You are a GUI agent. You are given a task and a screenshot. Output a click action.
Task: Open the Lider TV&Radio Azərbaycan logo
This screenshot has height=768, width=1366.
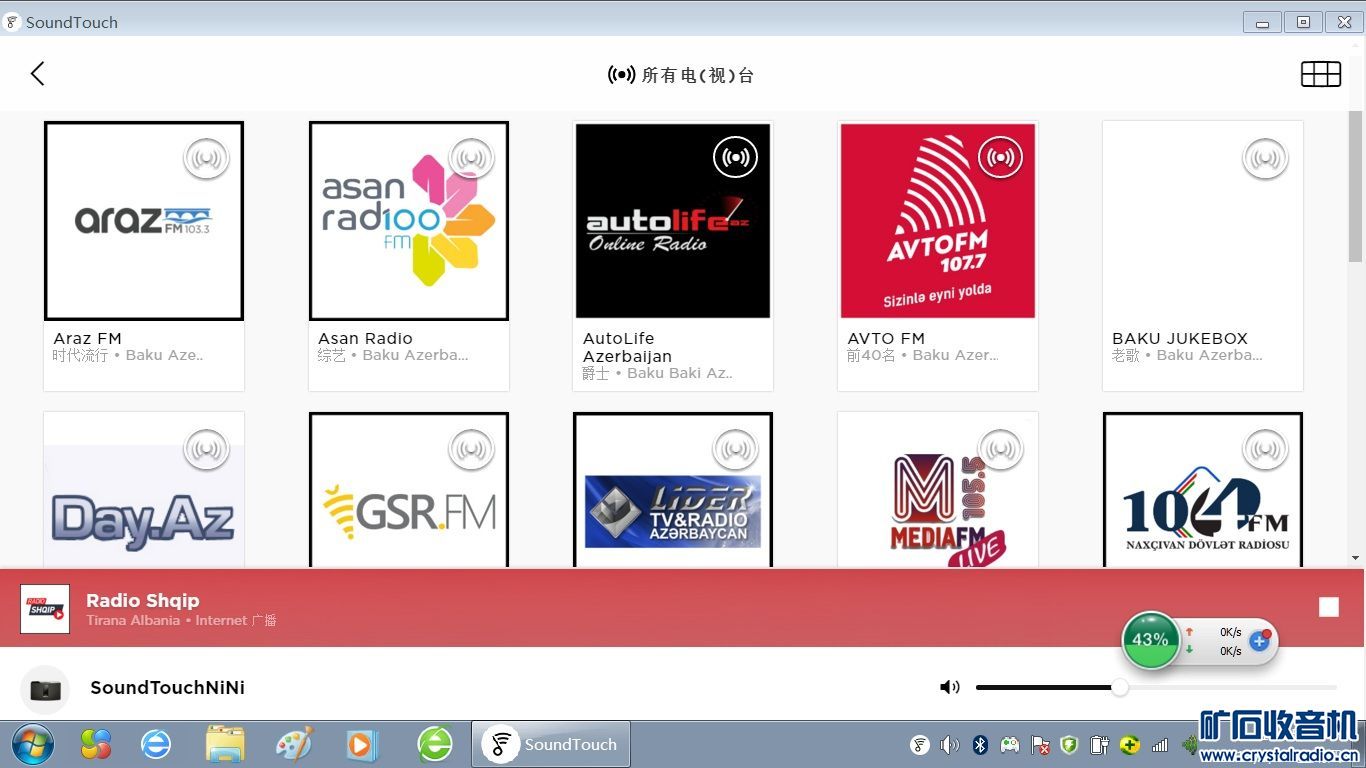[673, 490]
